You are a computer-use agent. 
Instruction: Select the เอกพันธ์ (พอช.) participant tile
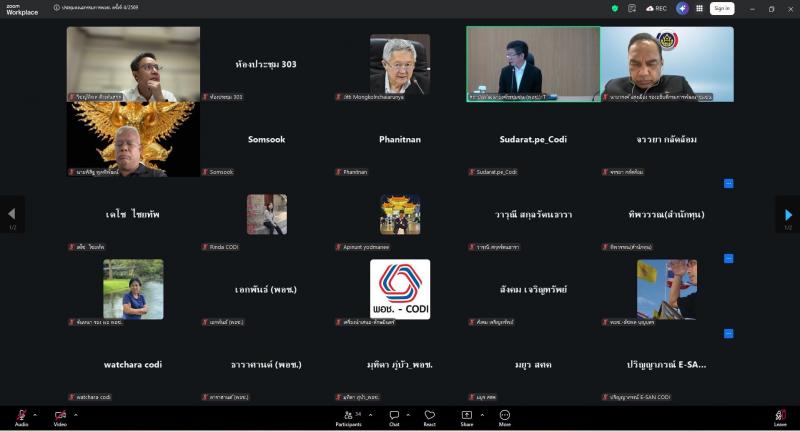266,289
